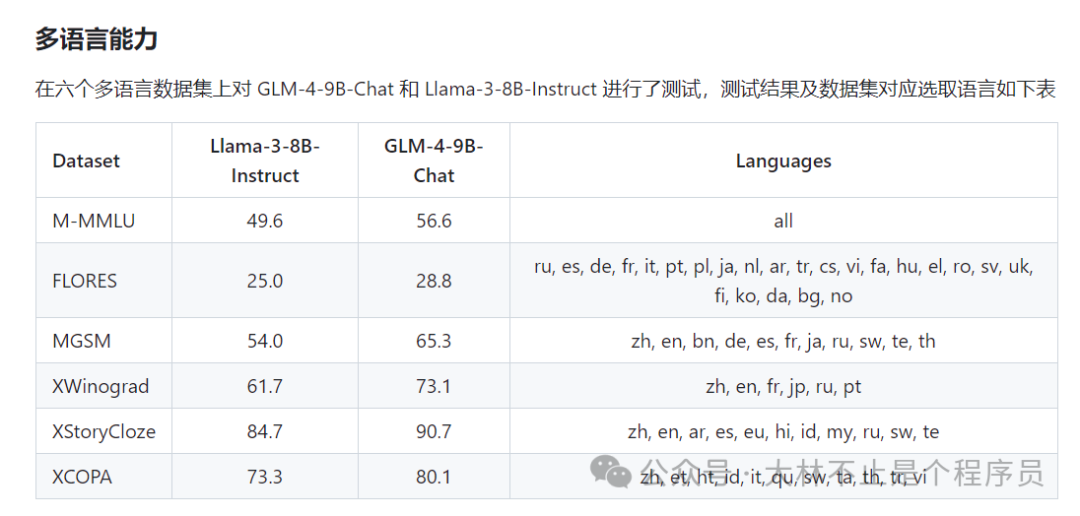Image resolution: width=1080 pixels, height=516 pixels.
Task: Select the FLORES dataset cell
Action: (x=84, y=280)
